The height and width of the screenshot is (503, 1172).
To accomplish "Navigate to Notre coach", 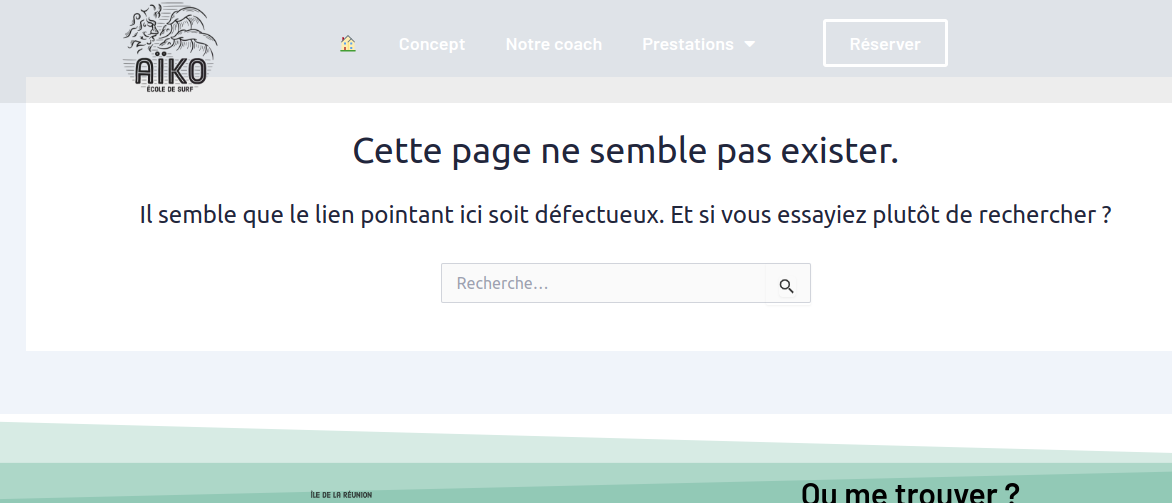I will [554, 44].
